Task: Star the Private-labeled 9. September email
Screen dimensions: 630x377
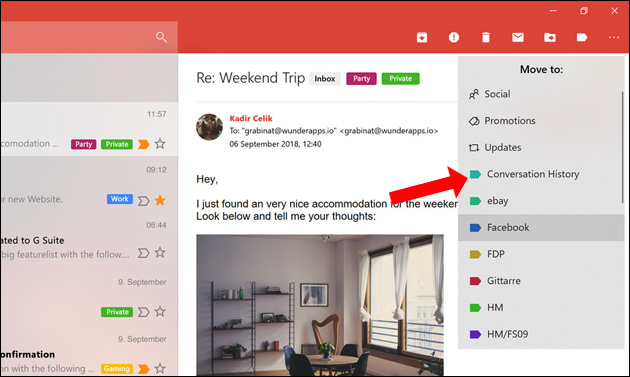Action: coord(160,311)
